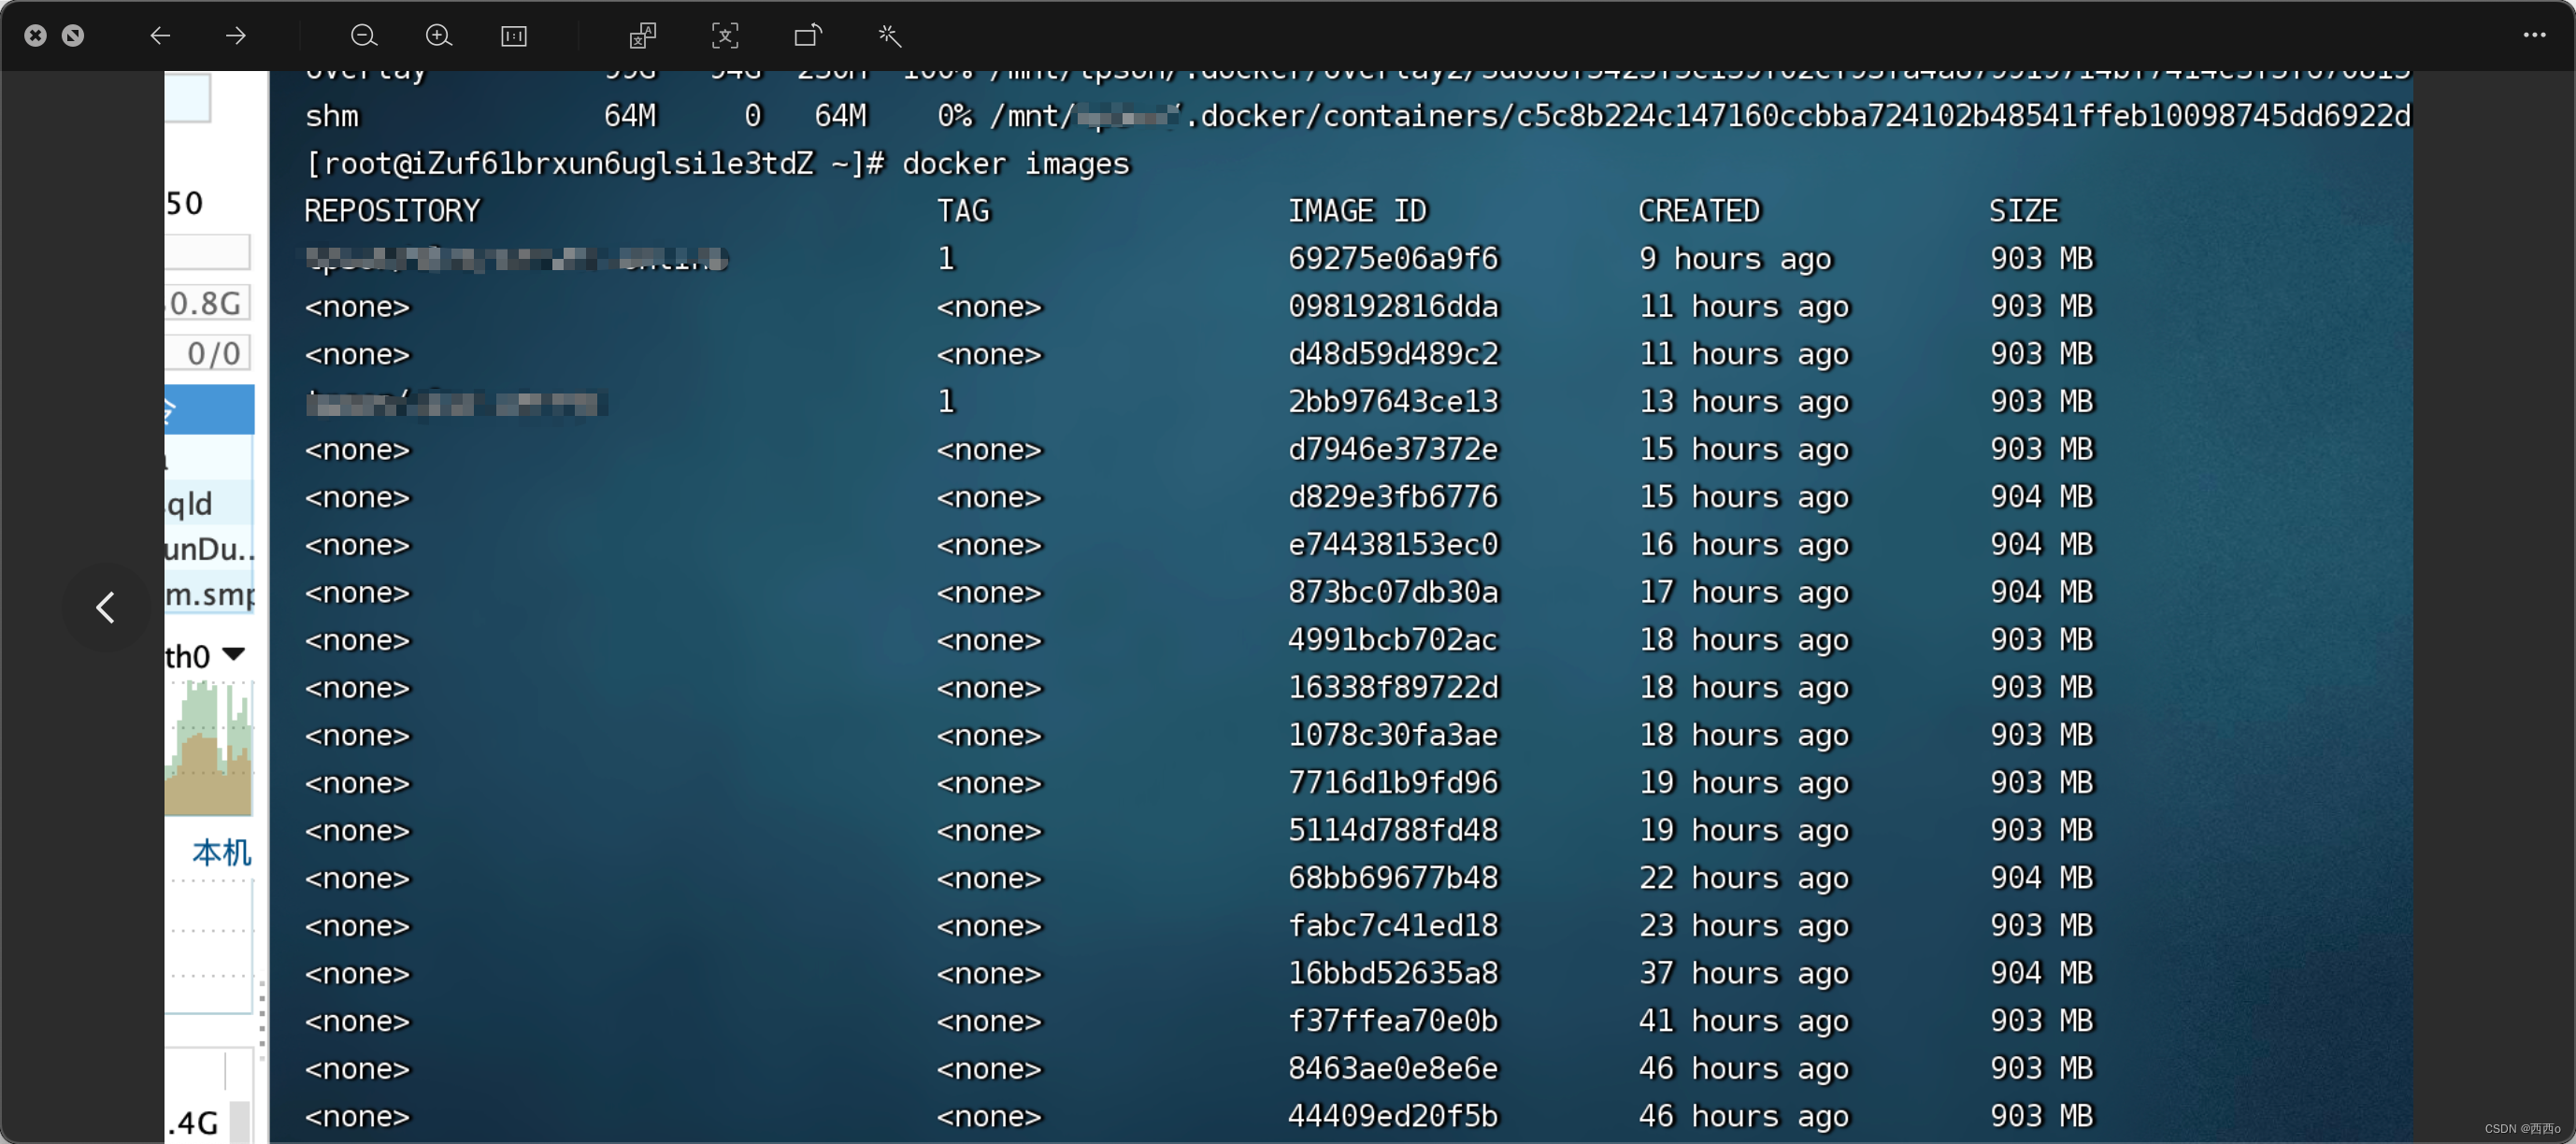Click the zoom in magnifier
This screenshot has height=1144, width=2576.
click(438, 36)
